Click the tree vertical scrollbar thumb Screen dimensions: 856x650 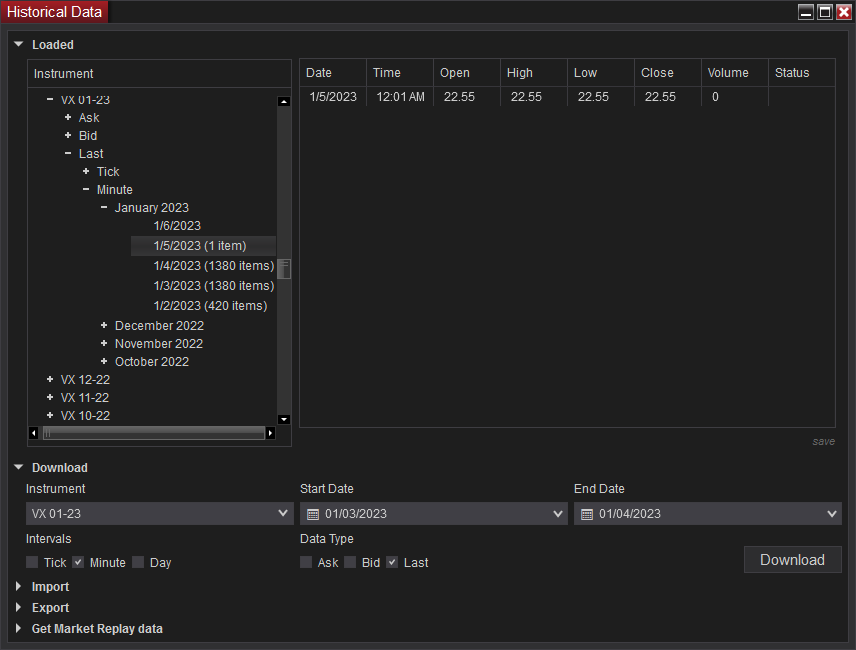pyautogui.click(x=284, y=269)
